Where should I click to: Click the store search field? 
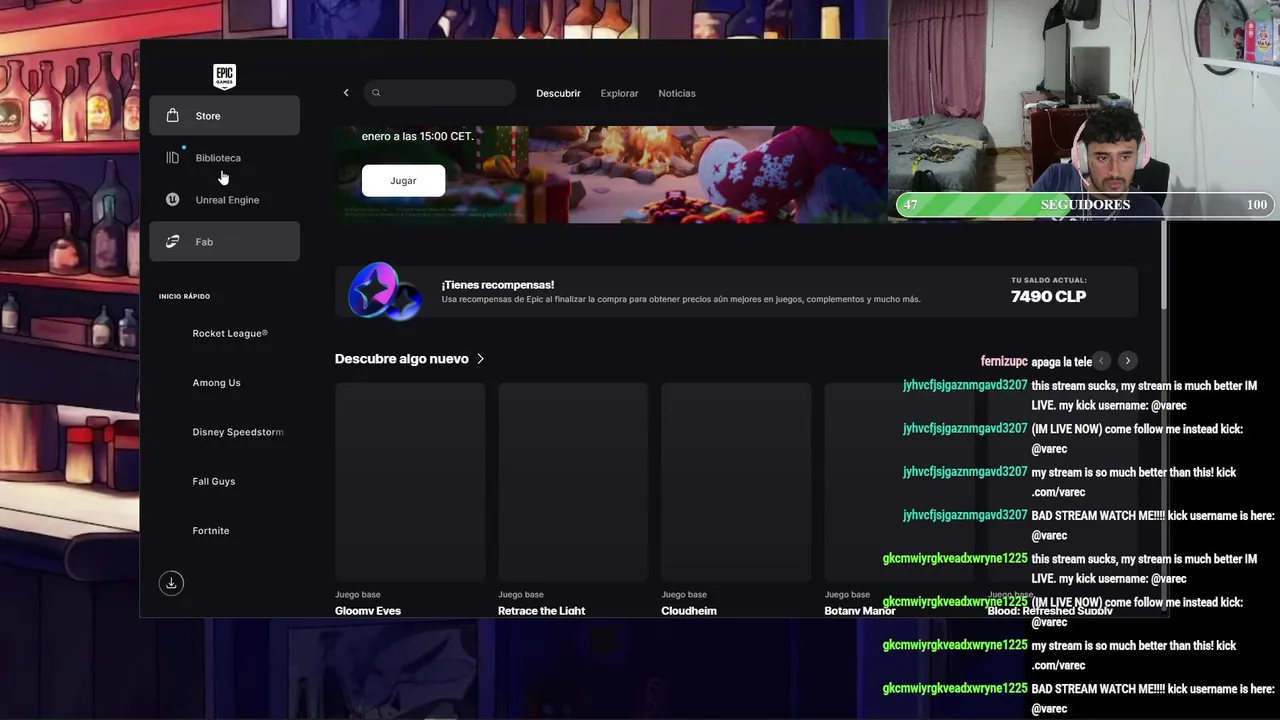[440, 93]
